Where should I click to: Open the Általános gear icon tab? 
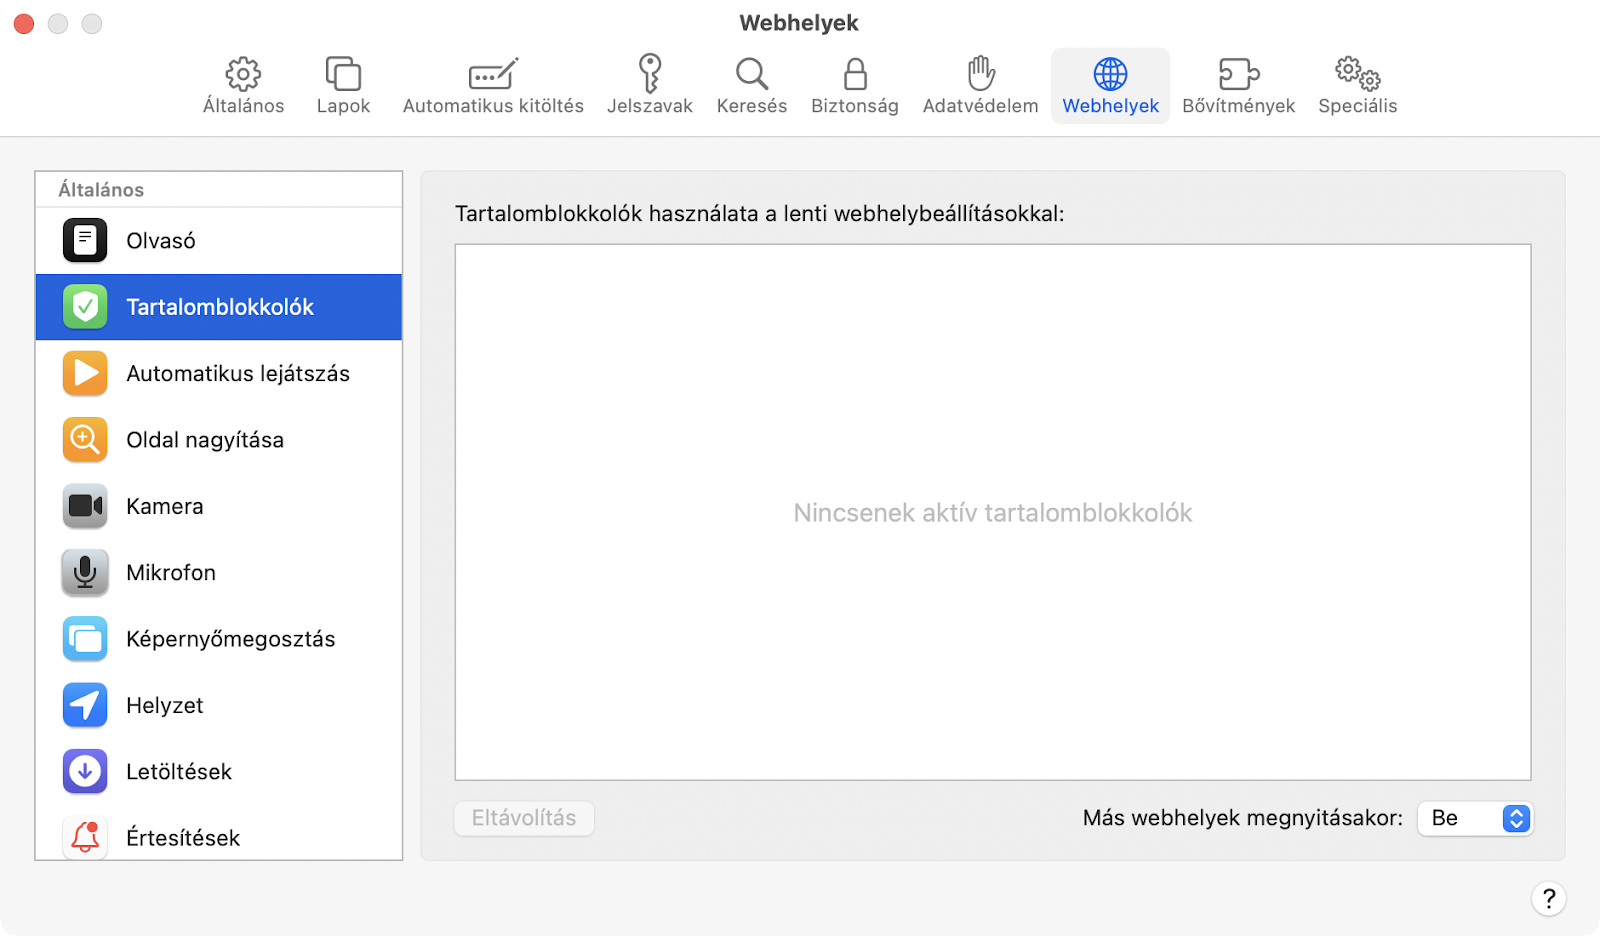coord(243,74)
